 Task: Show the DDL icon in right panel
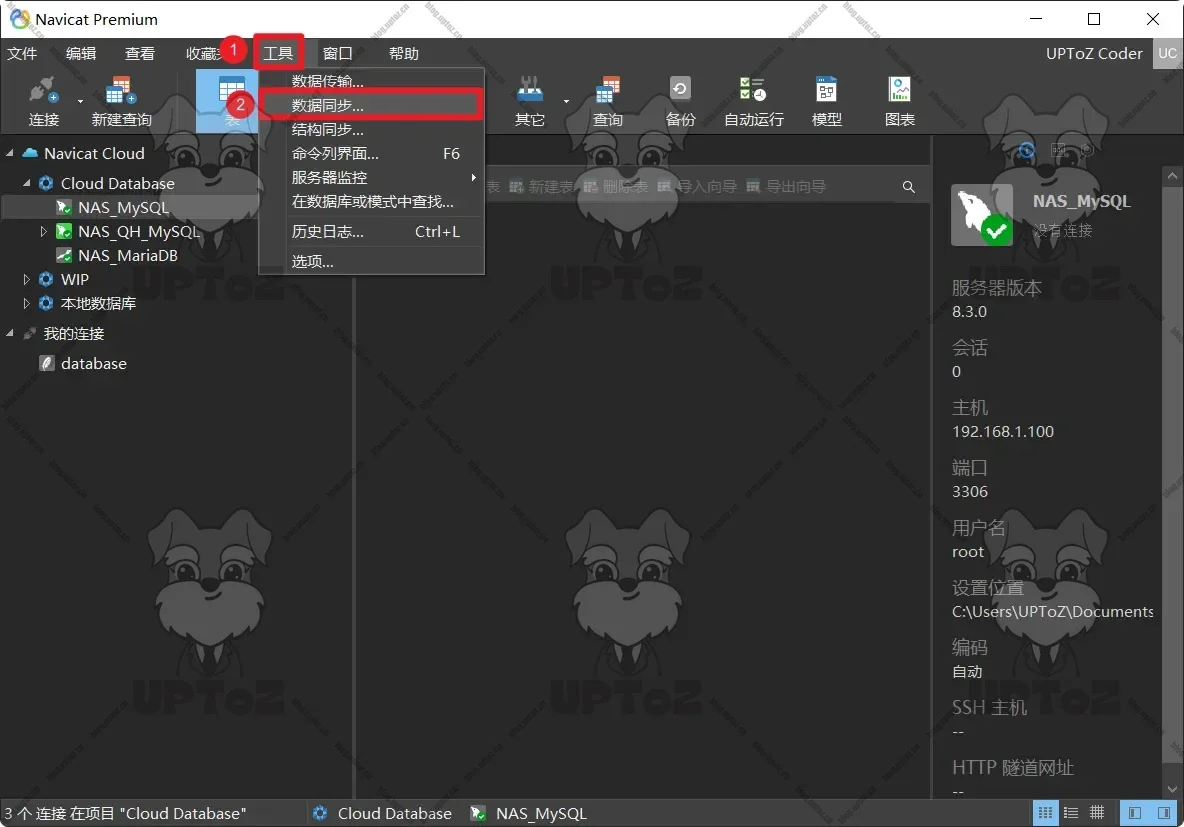coord(1059,150)
